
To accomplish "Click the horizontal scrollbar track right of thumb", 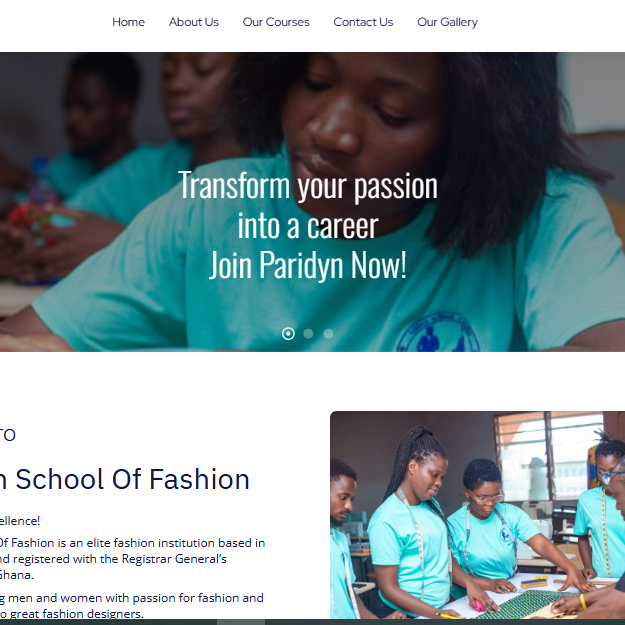I will tap(445, 622).
